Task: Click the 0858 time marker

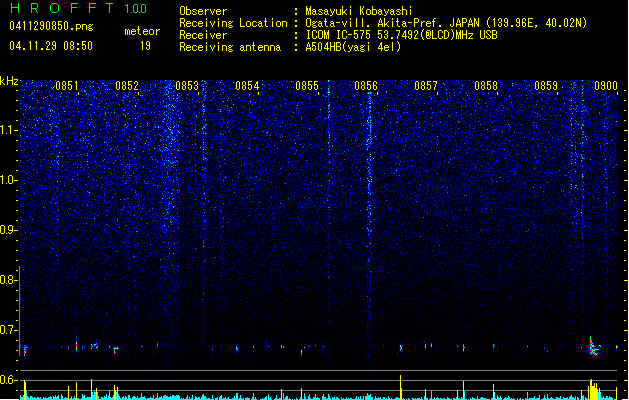Action: tap(486, 86)
